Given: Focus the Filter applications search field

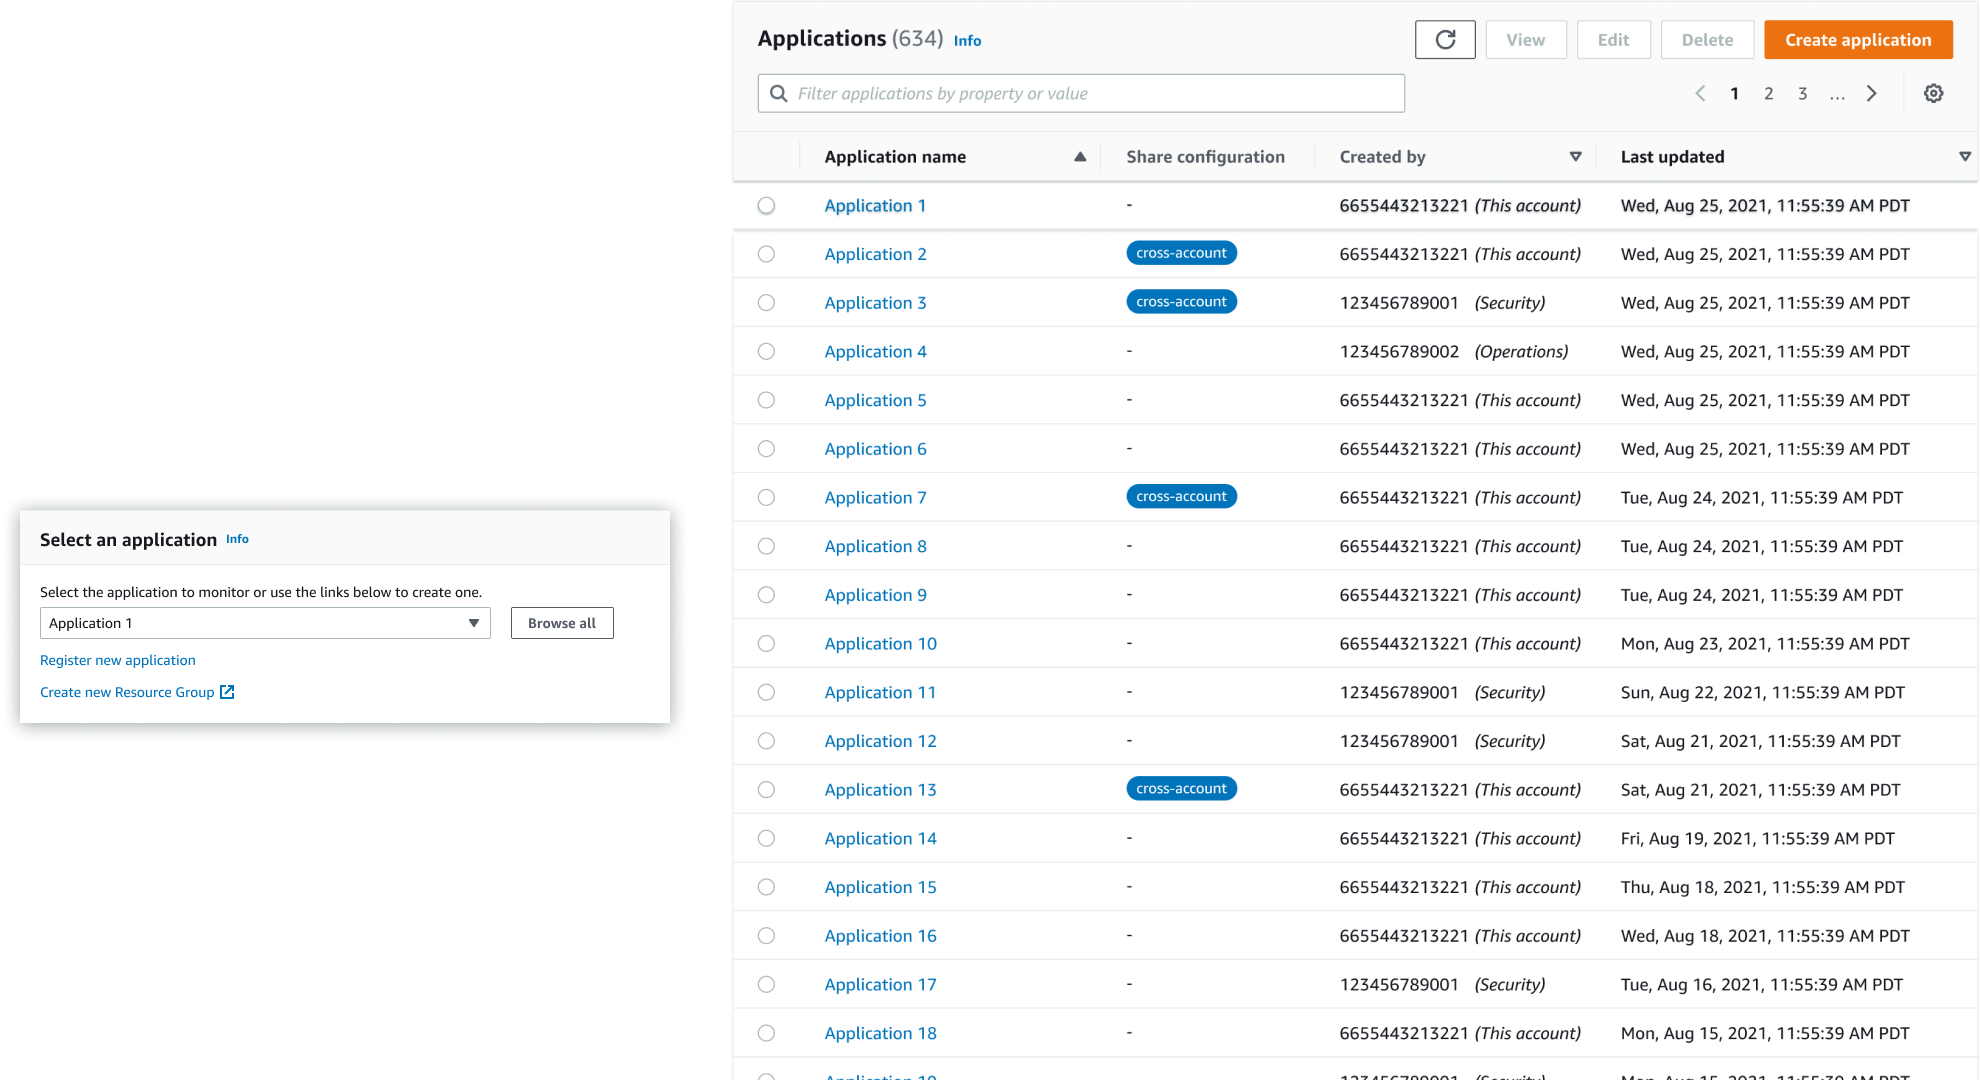Looking at the screenshot, I should (1081, 93).
